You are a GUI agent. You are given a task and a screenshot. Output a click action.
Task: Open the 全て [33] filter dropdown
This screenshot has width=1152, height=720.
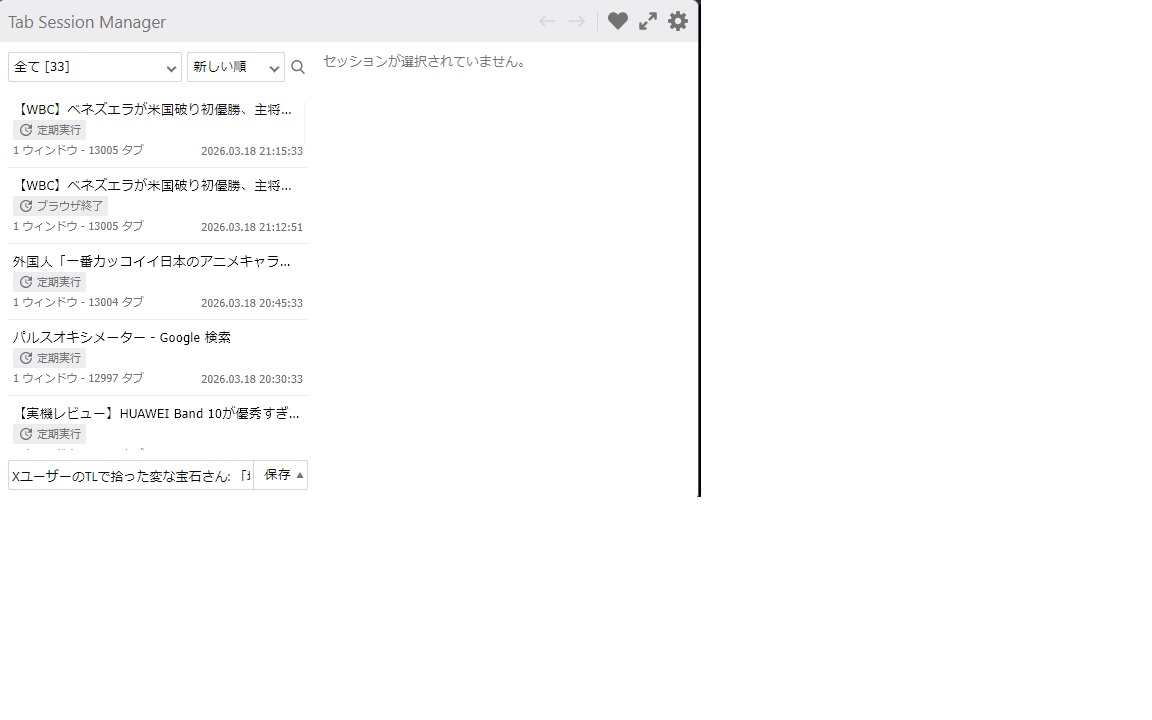pos(95,67)
